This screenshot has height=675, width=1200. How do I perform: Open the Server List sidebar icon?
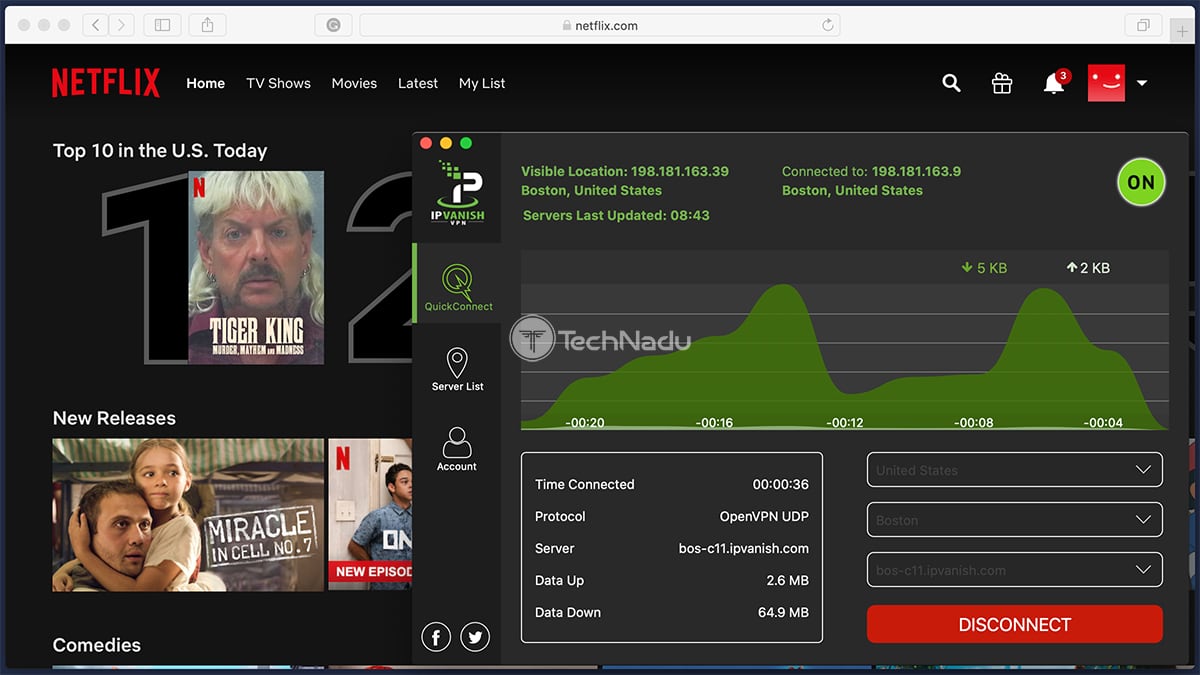(x=457, y=369)
